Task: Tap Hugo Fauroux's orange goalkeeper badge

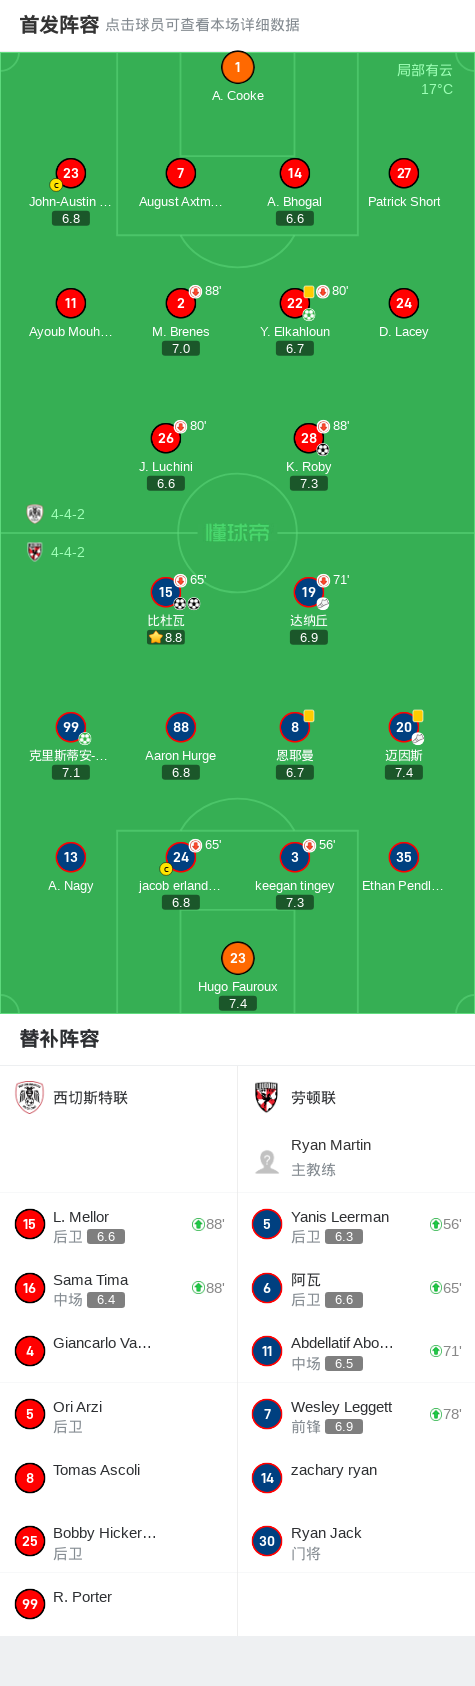Action: click(238, 958)
